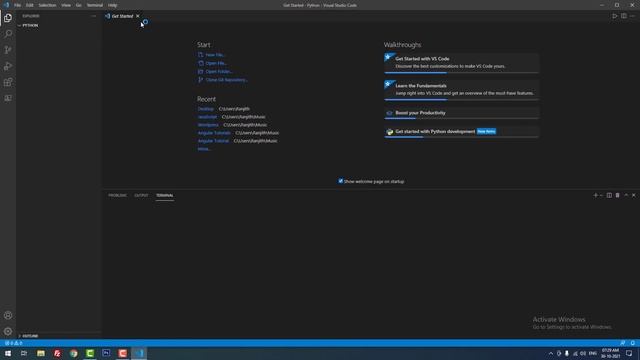The width and height of the screenshot is (640, 360).
Task: Select the Terminal panel tab
Action: (x=164, y=196)
